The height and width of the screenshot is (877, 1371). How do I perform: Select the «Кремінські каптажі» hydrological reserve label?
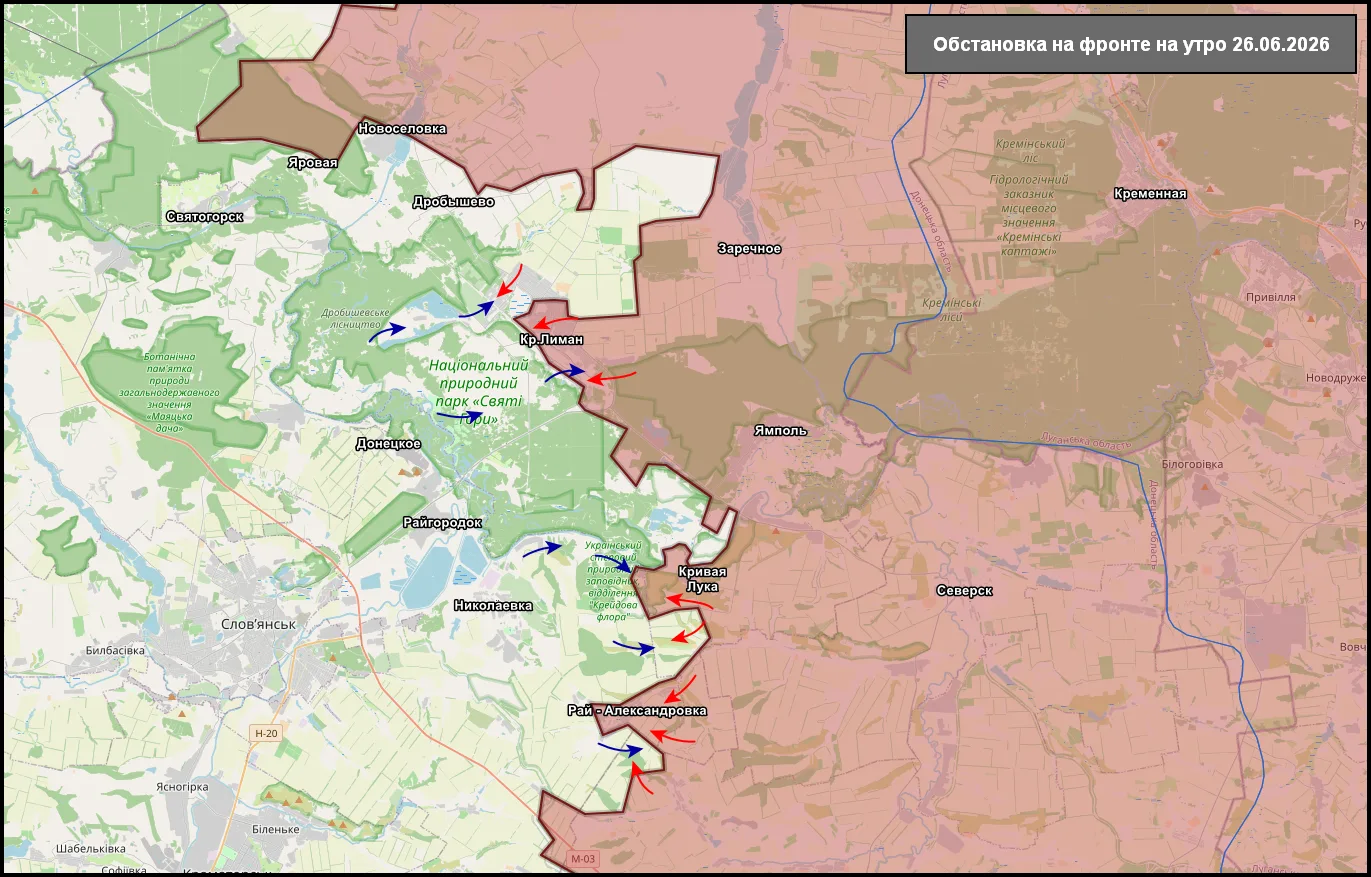click(x=1029, y=215)
